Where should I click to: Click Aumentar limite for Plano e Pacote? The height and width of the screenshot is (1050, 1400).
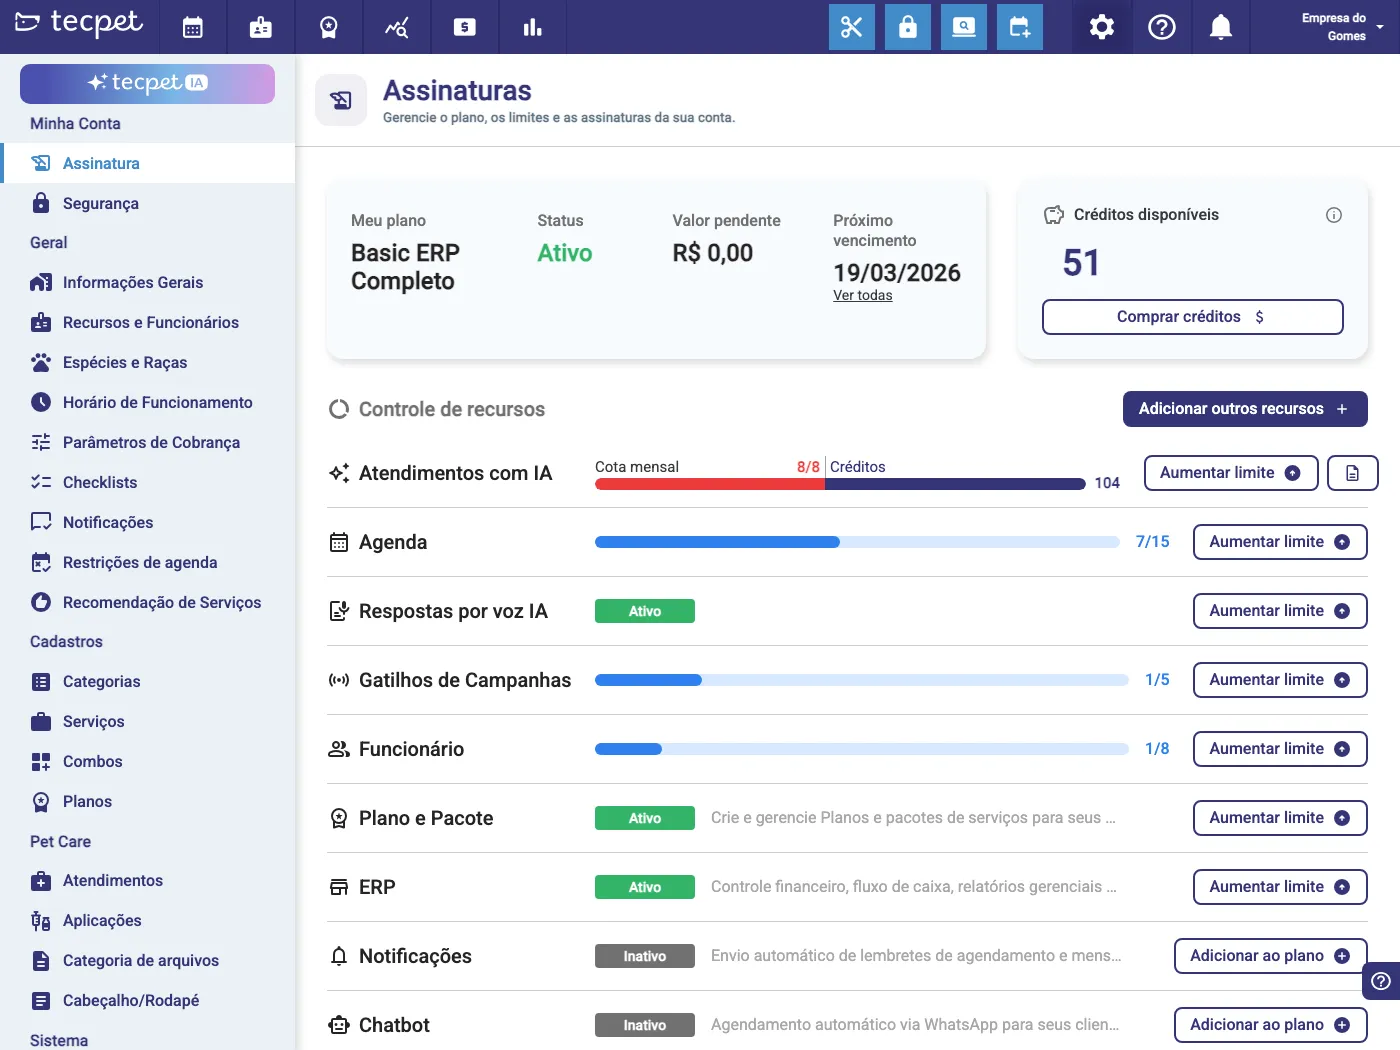[x=1280, y=818]
